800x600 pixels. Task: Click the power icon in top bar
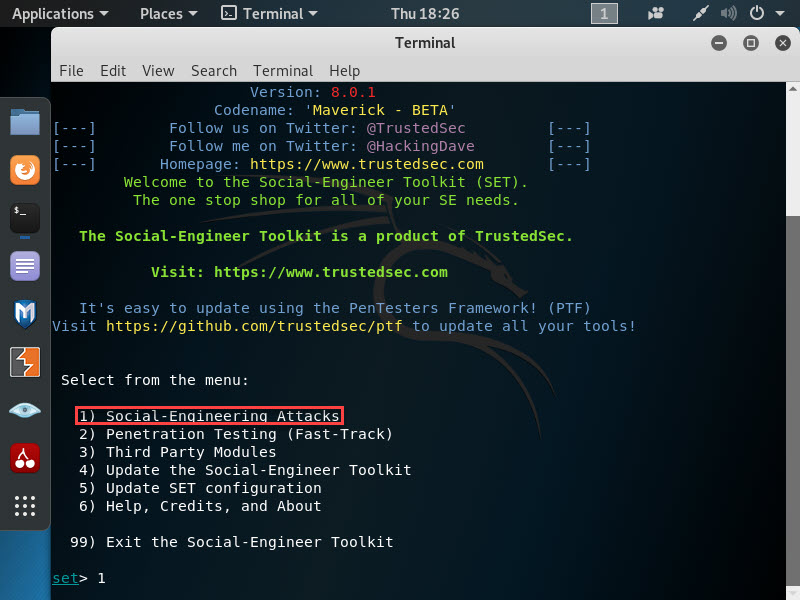point(757,13)
